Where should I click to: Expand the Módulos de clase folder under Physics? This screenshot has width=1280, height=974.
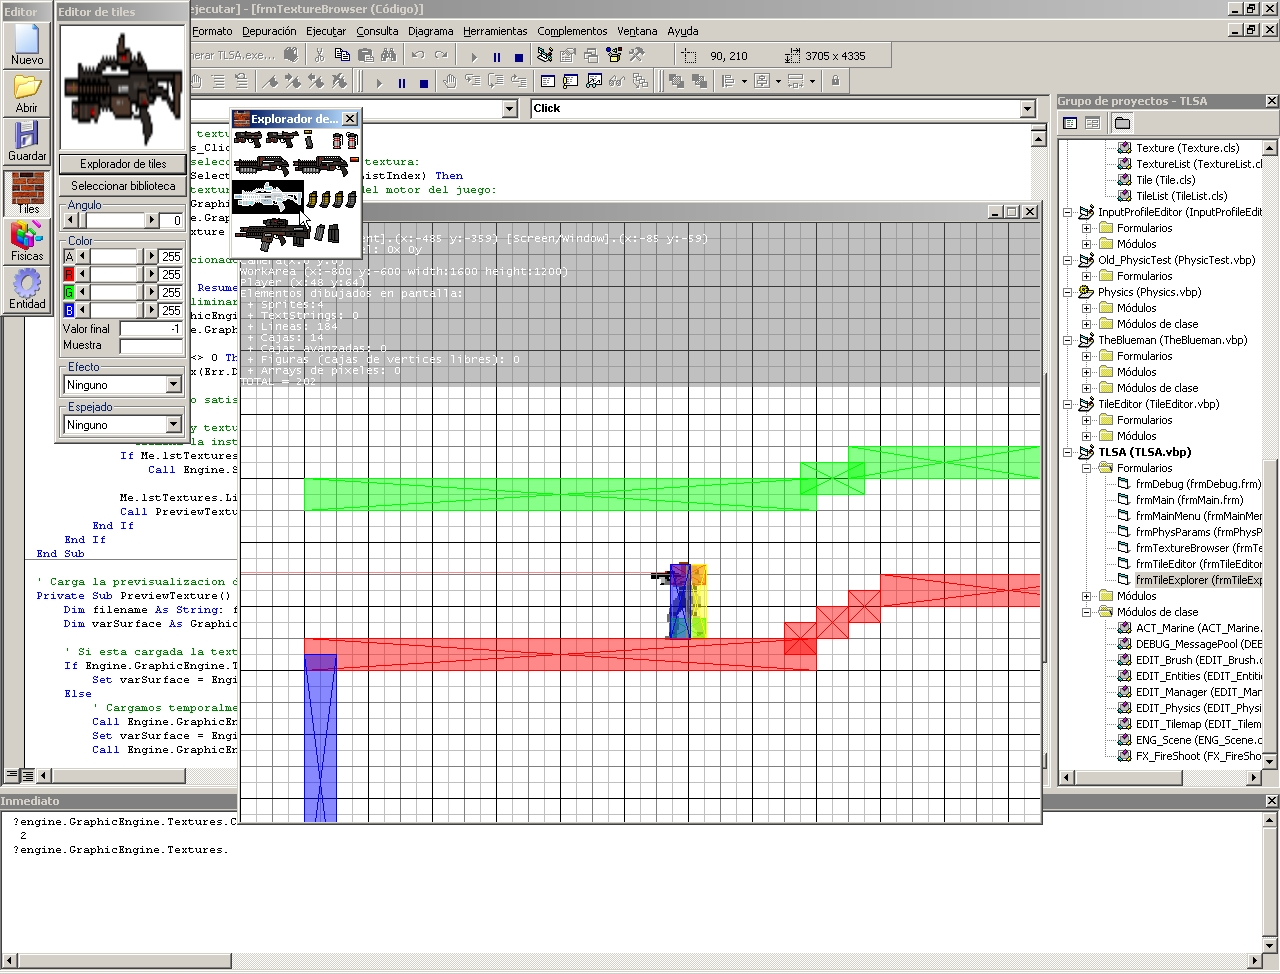pos(1087,324)
